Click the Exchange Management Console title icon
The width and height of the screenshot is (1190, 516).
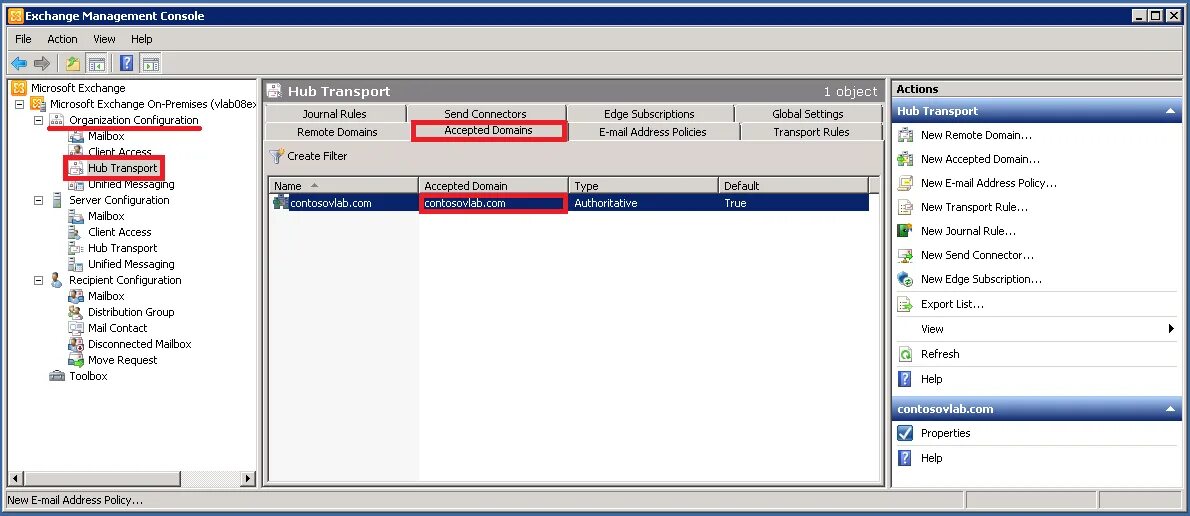(x=15, y=16)
